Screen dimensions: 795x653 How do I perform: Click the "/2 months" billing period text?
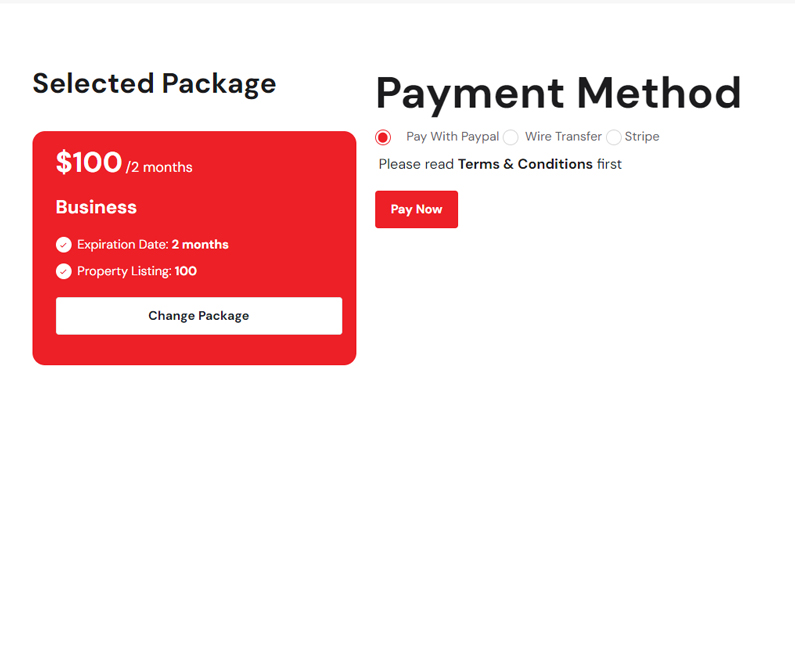click(x=160, y=167)
